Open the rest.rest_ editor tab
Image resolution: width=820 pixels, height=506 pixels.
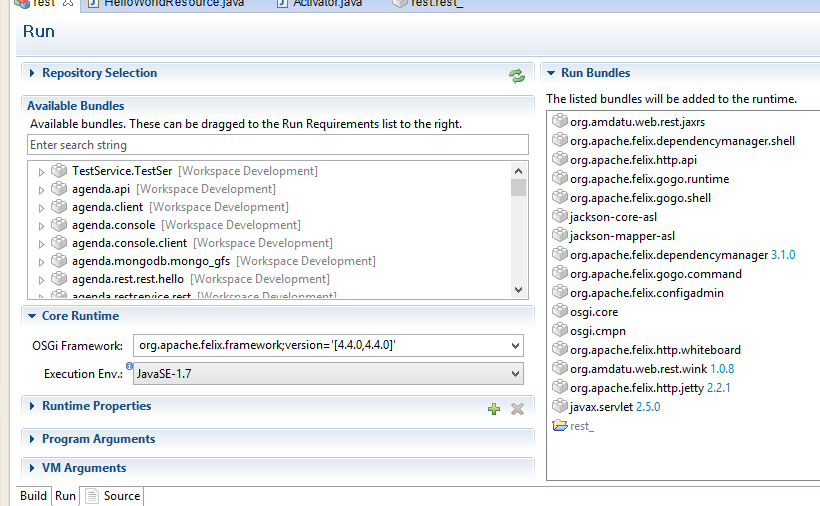click(428, 4)
